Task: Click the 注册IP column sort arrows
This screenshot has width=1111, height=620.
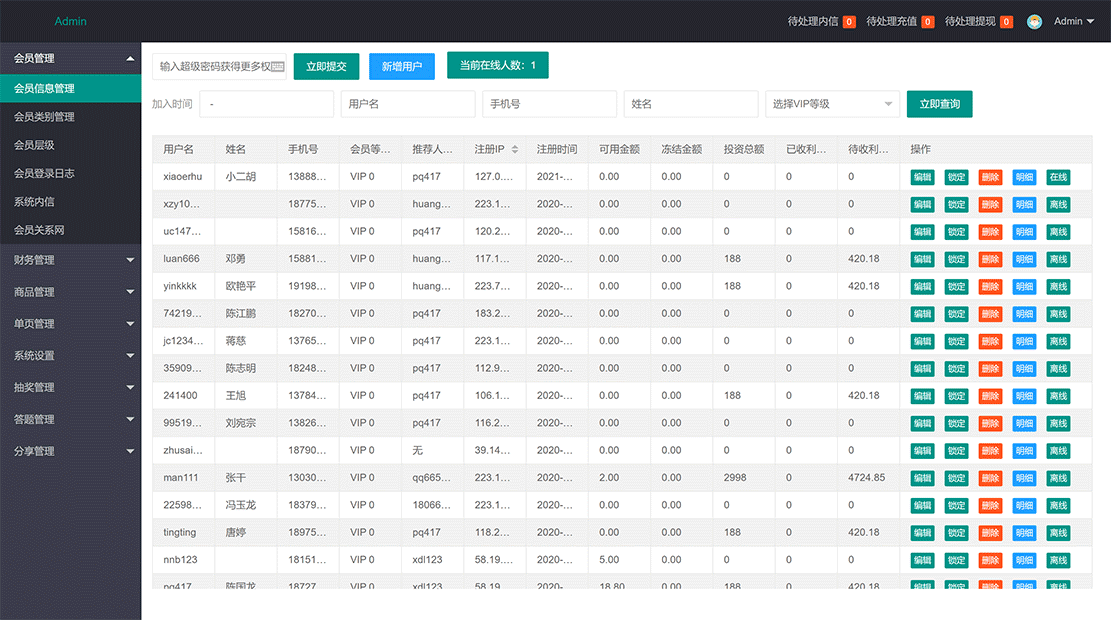Action: tap(515, 149)
